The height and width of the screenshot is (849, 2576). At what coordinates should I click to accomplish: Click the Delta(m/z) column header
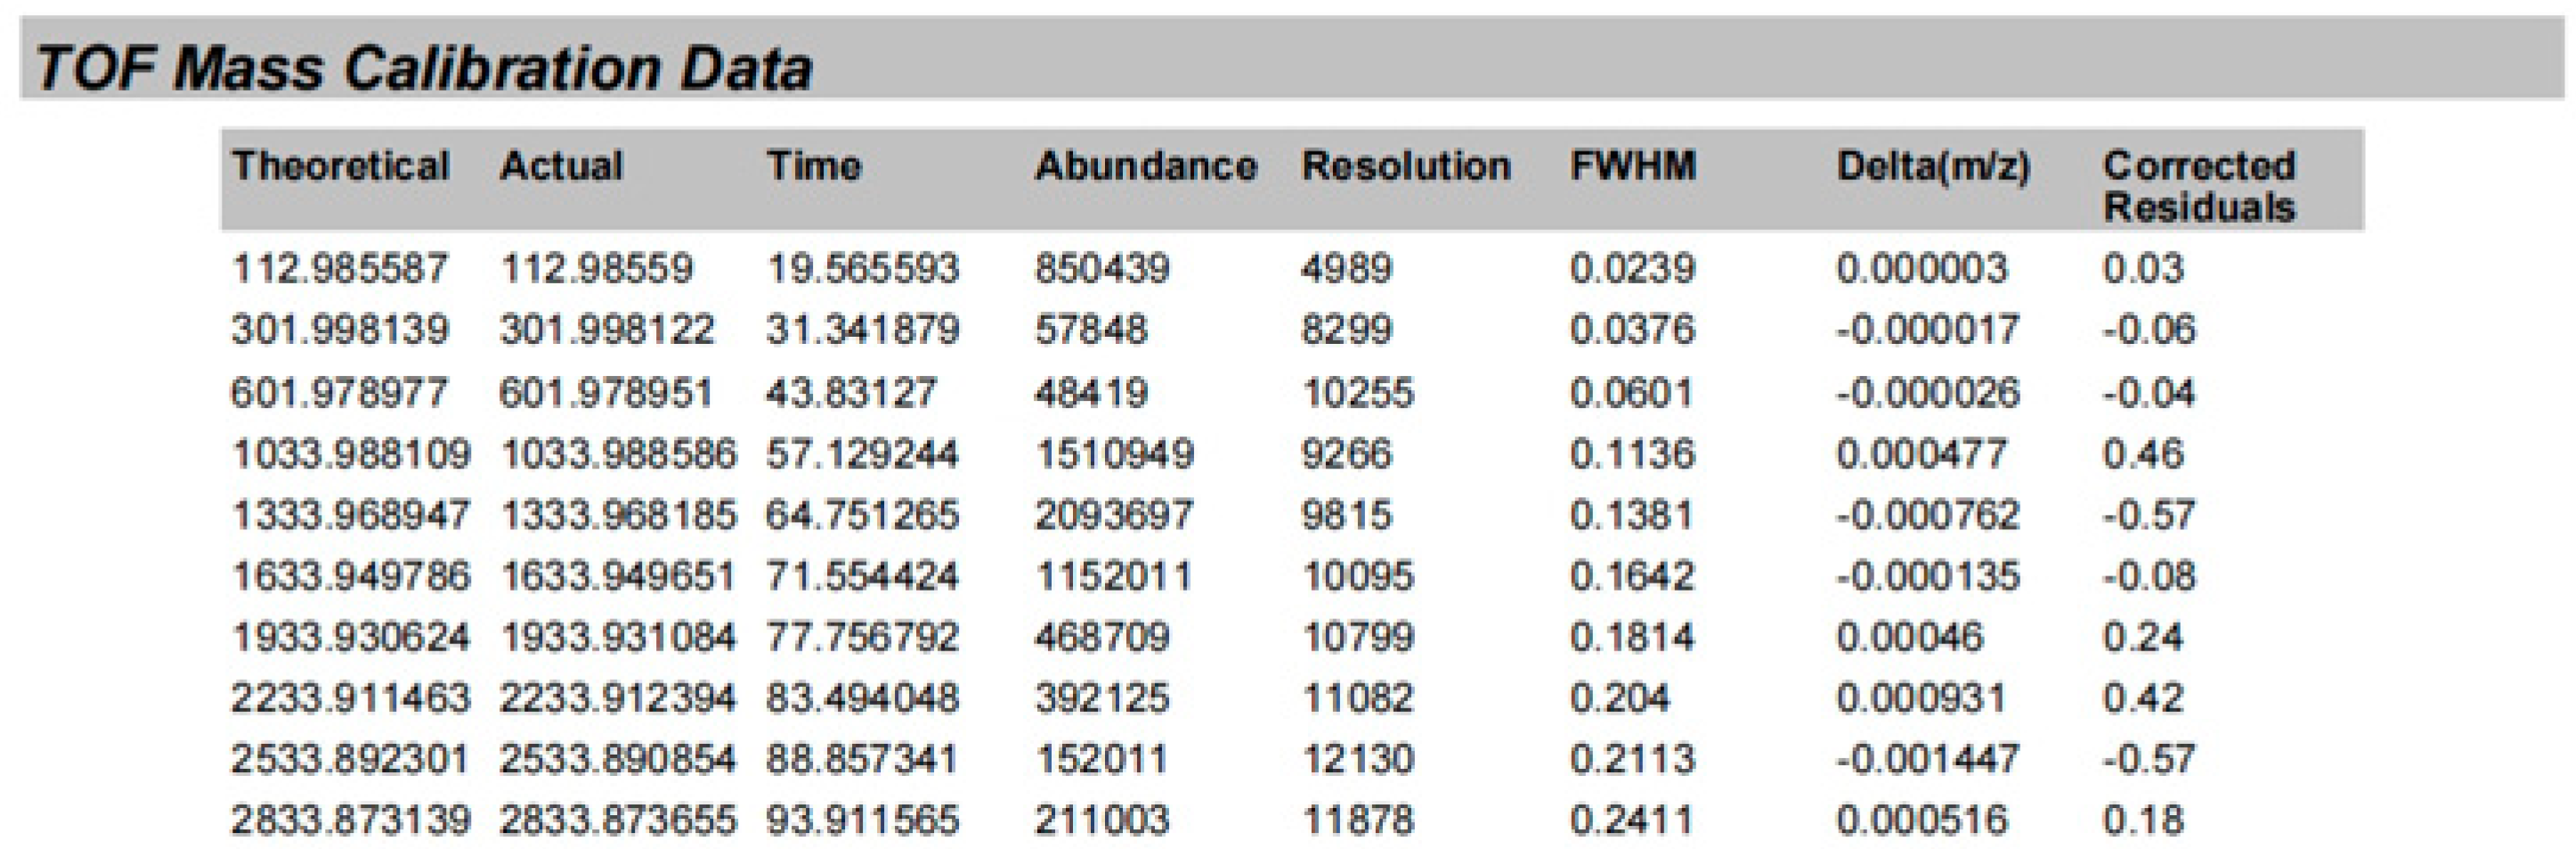pos(1932,166)
